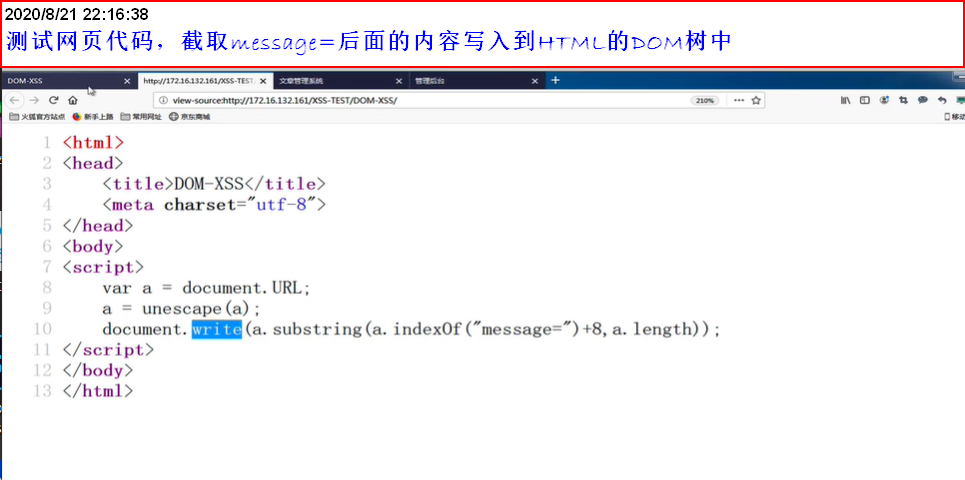965x480 pixels.
Task: Click the utf-8 charset value
Action: pyautogui.click(x=281, y=205)
